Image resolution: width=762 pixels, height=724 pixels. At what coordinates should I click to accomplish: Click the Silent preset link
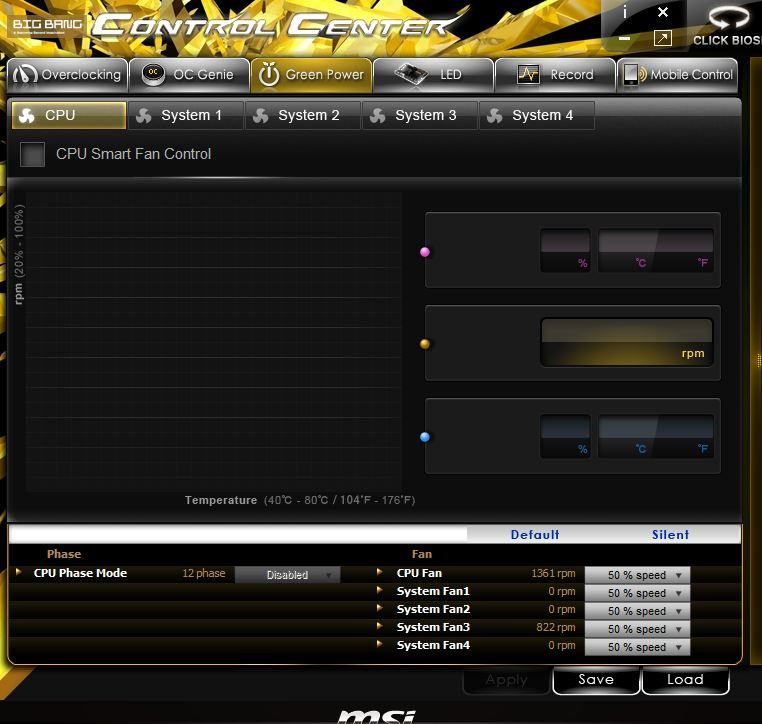670,534
